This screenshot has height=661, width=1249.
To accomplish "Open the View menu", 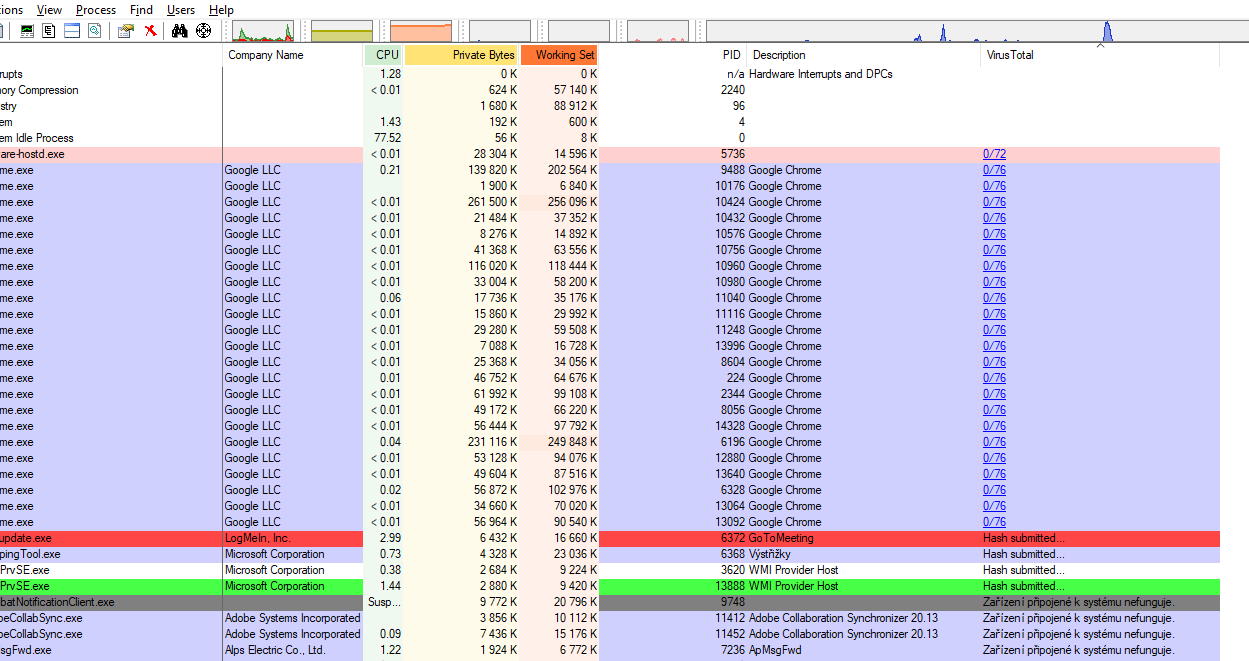I will pyautogui.click(x=49, y=10).
